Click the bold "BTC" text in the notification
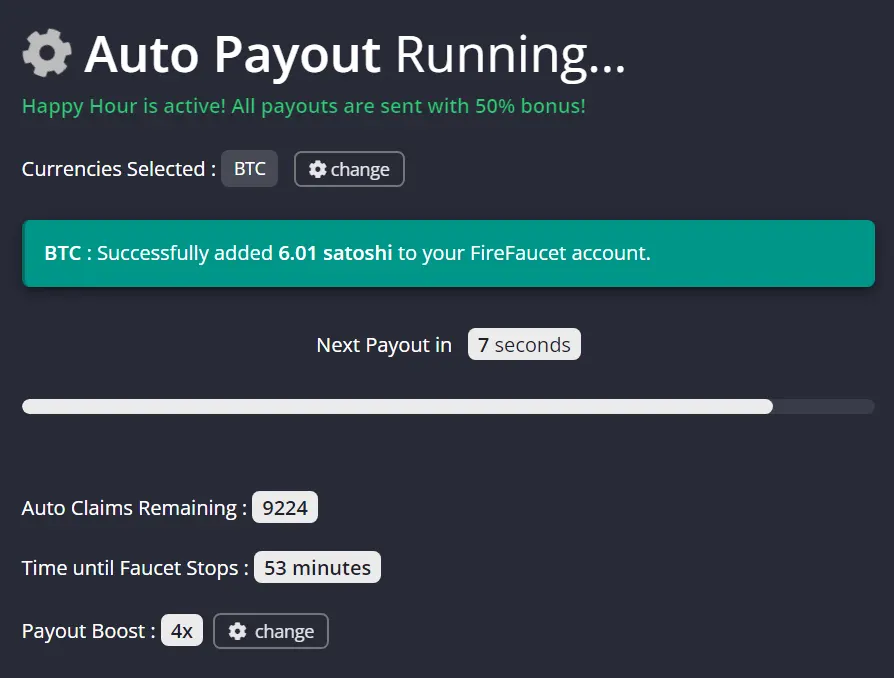The image size is (894, 678). (62, 253)
